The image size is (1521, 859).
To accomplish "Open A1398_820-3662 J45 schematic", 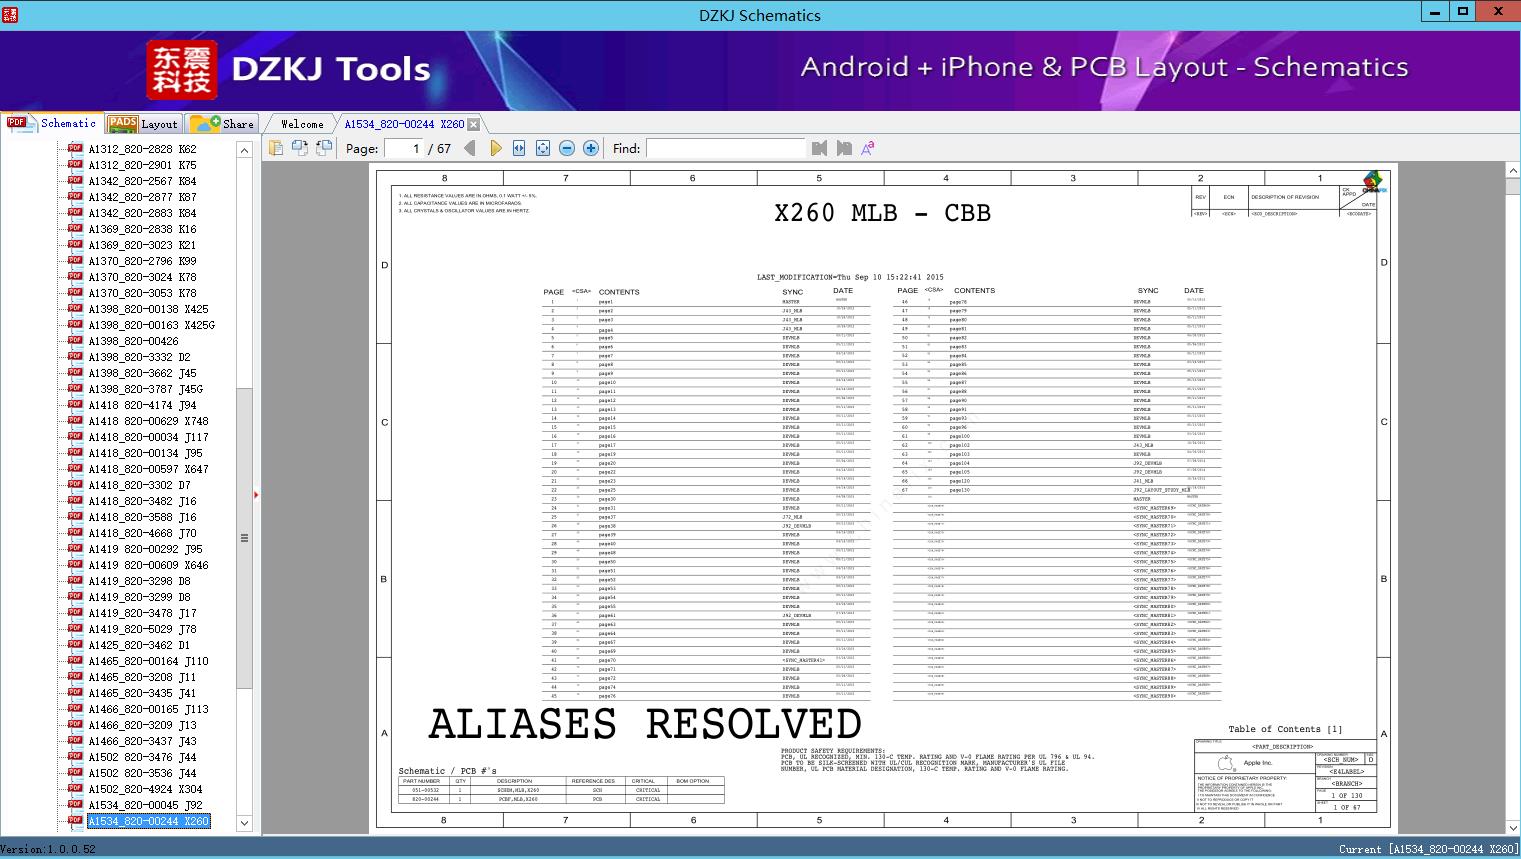I will pyautogui.click(x=142, y=373).
